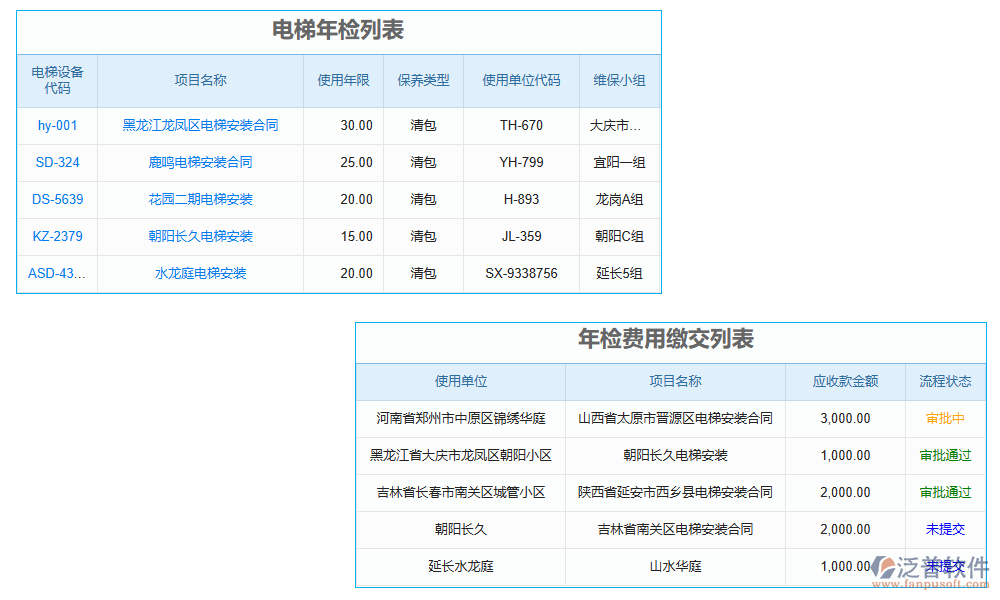Click 未提交 status for 吉林省南关区 contract
Image resolution: width=1000 pixels, height=600 pixels.
point(945,529)
